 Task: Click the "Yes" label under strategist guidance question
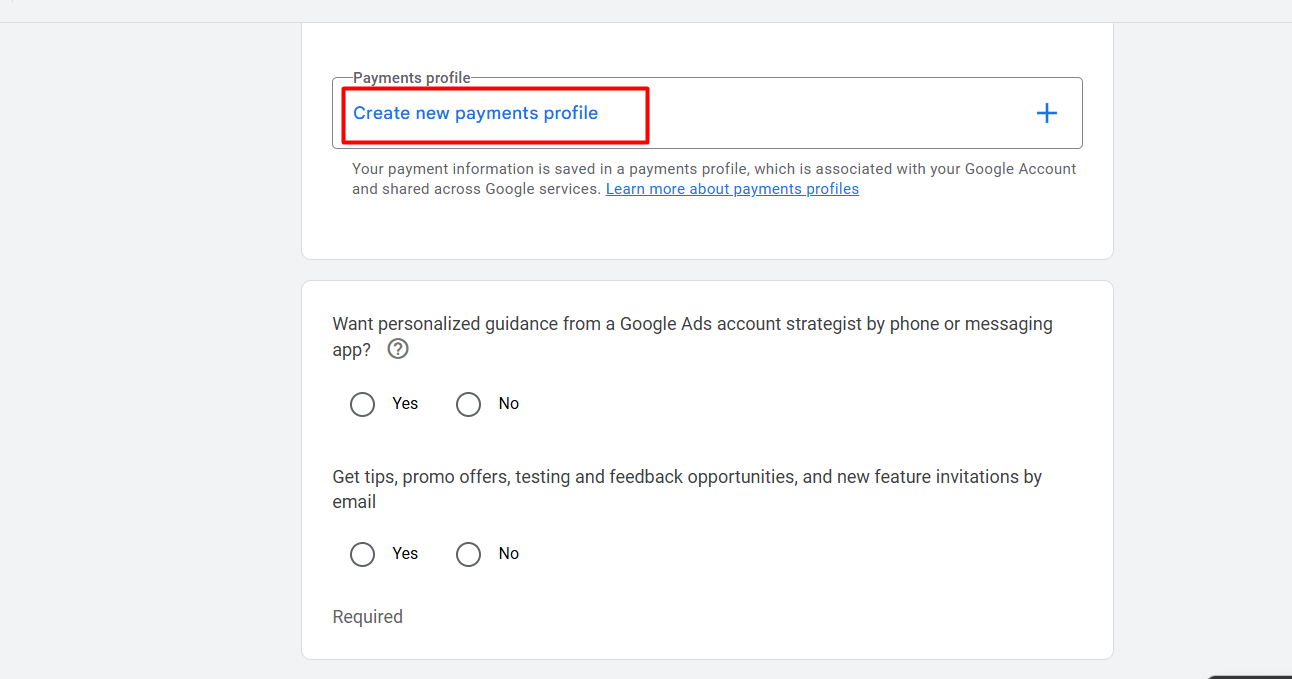[x=405, y=404]
